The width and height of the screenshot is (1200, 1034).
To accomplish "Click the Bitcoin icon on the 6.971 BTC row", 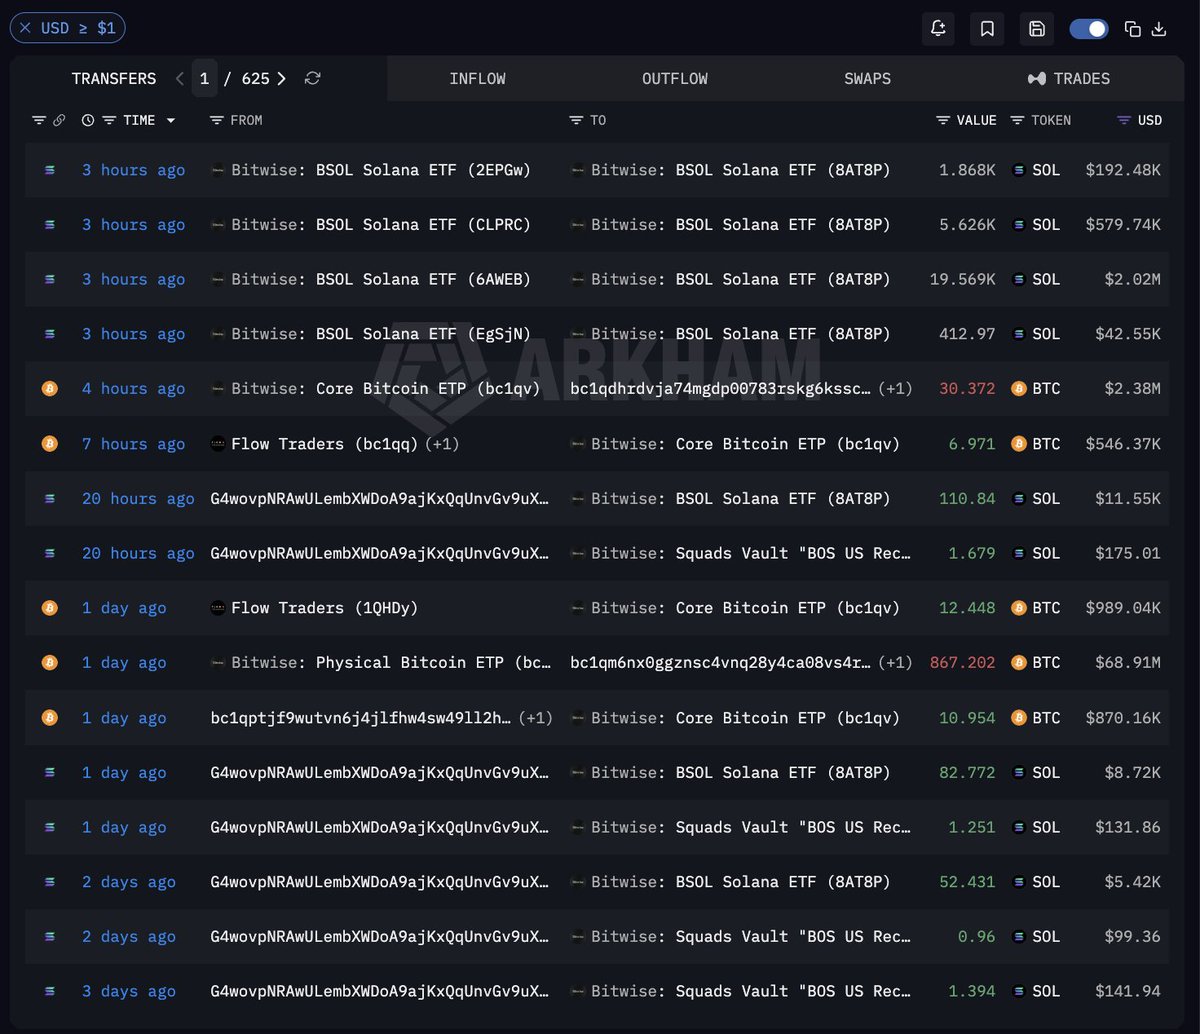I will pyautogui.click(x=50, y=444).
